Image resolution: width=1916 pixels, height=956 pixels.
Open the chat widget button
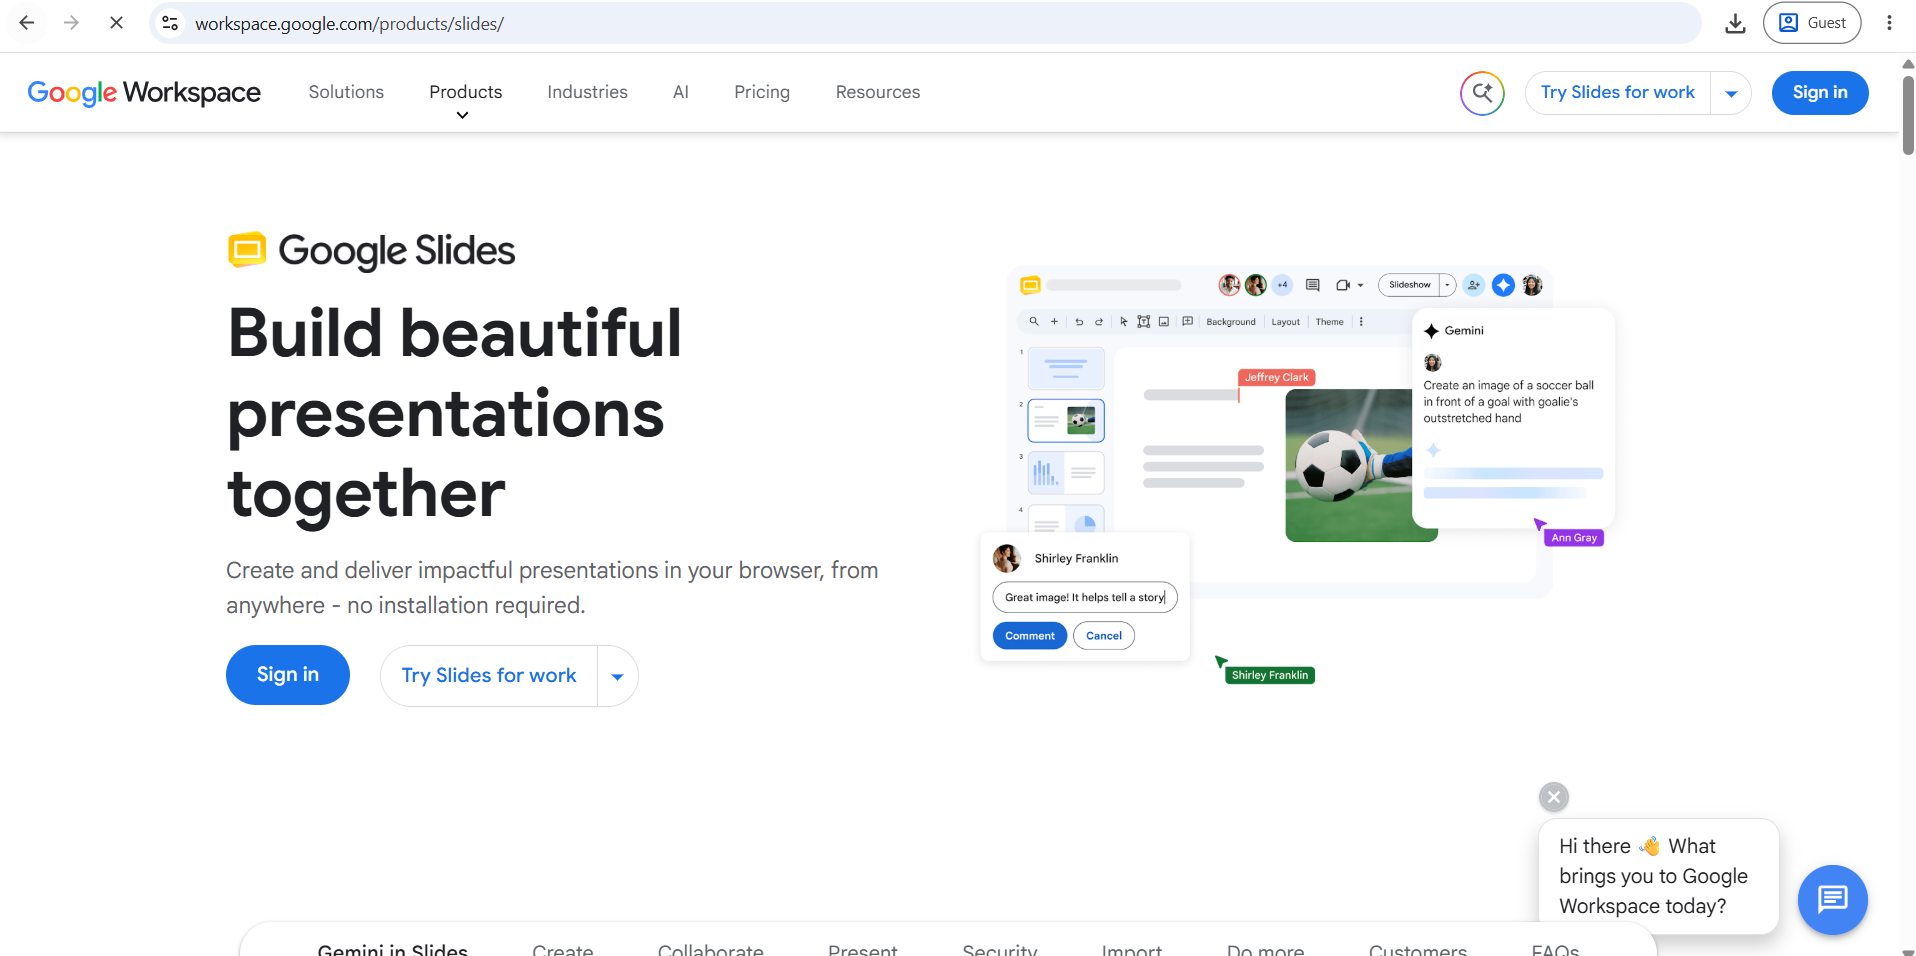coord(1832,899)
